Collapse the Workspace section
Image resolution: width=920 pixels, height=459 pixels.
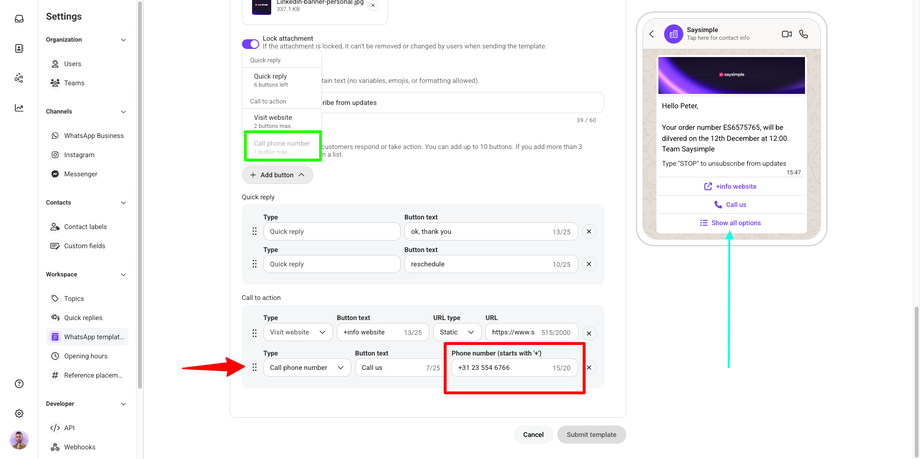tap(123, 274)
